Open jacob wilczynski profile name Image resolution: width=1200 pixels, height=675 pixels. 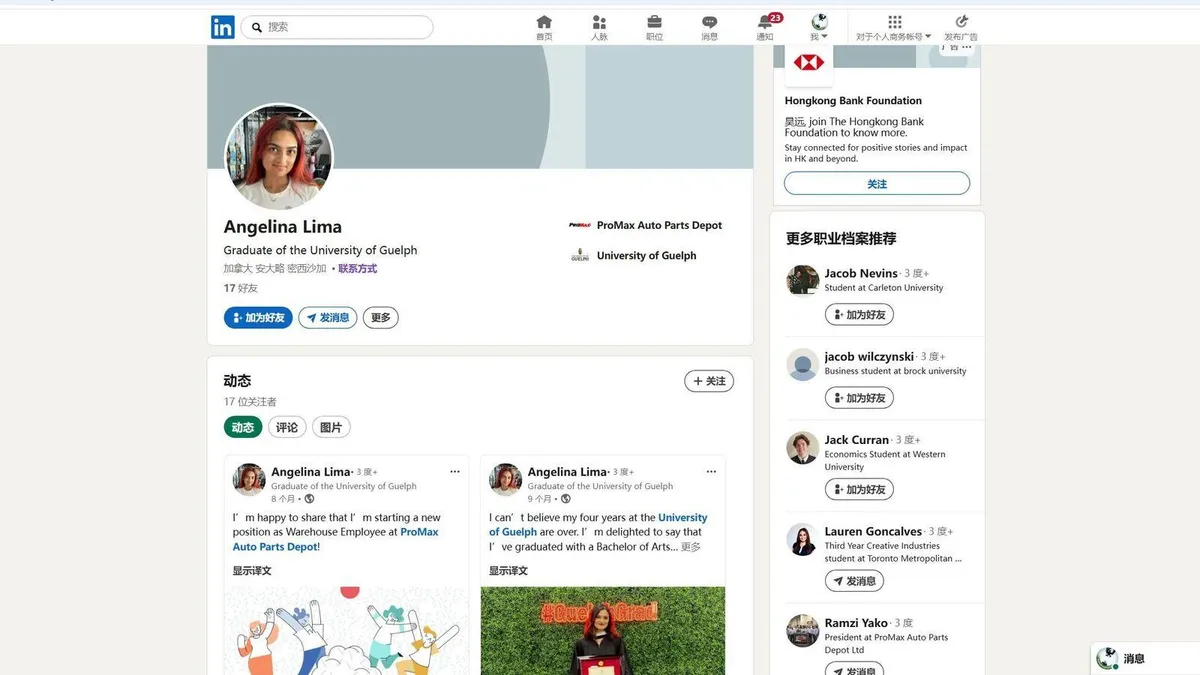click(x=869, y=356)
